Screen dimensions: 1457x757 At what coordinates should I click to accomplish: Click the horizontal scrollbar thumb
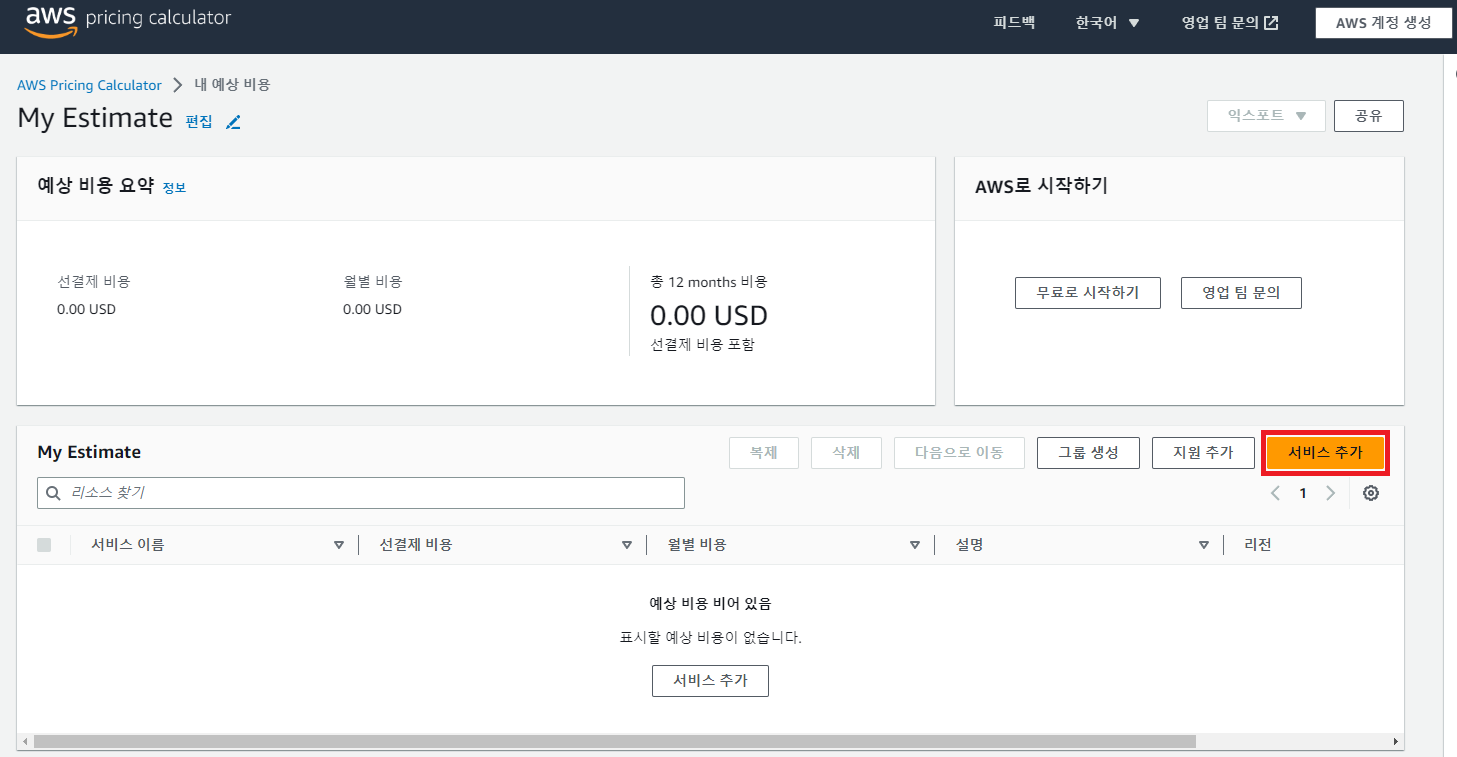(x=614, y=742)
